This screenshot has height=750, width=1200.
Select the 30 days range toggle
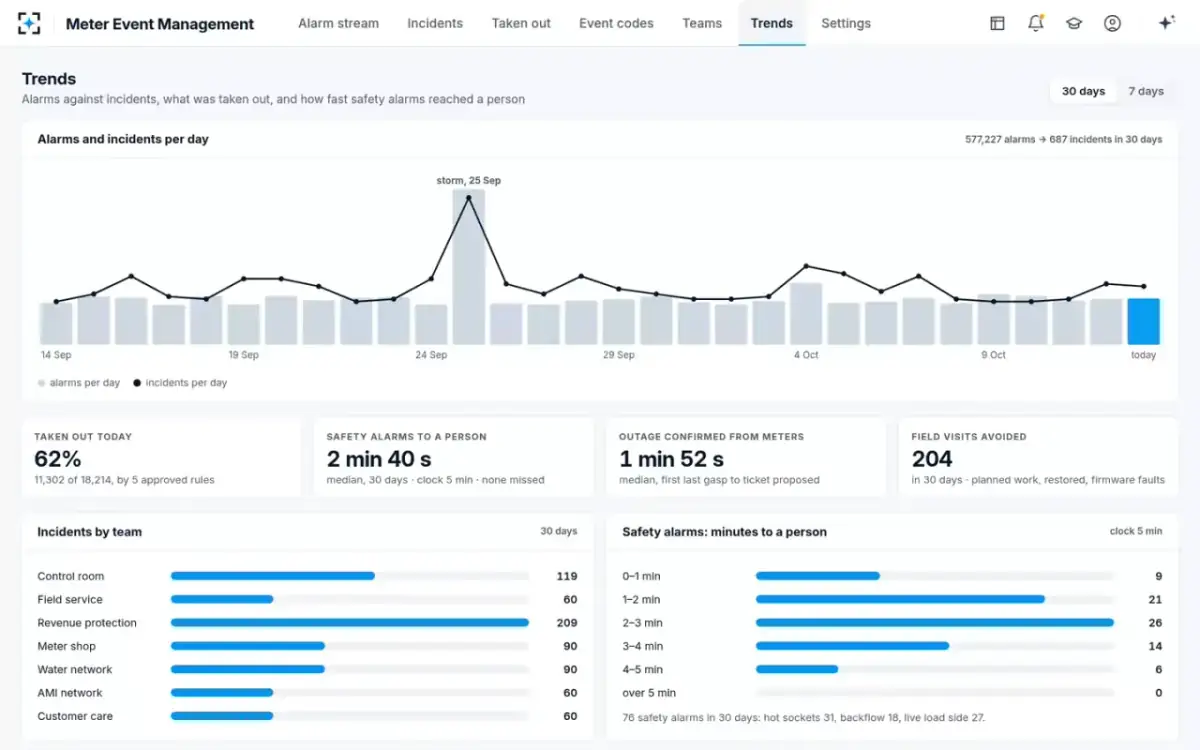[1083, 91]
